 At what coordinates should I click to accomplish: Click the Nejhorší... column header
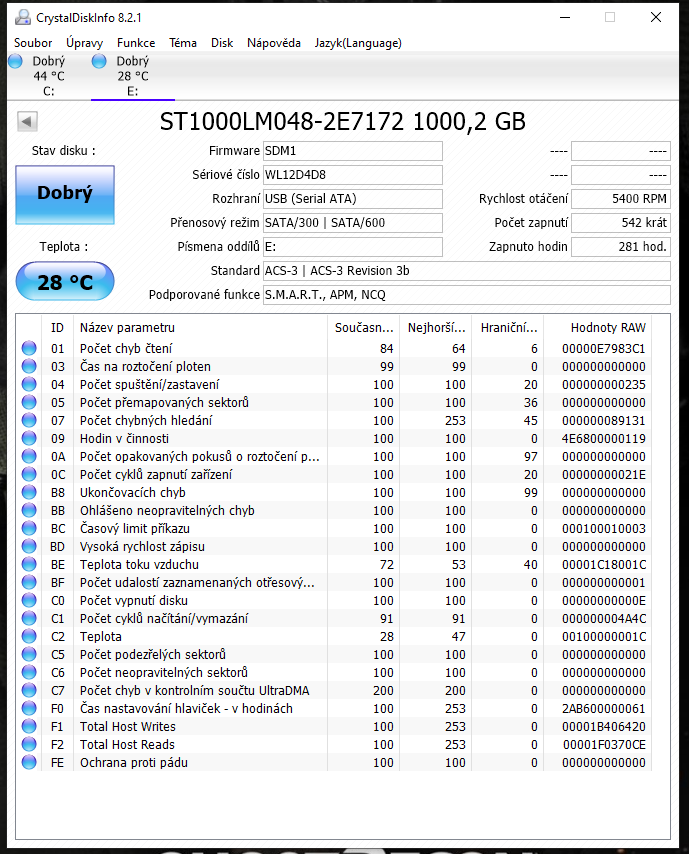point(436,328)
